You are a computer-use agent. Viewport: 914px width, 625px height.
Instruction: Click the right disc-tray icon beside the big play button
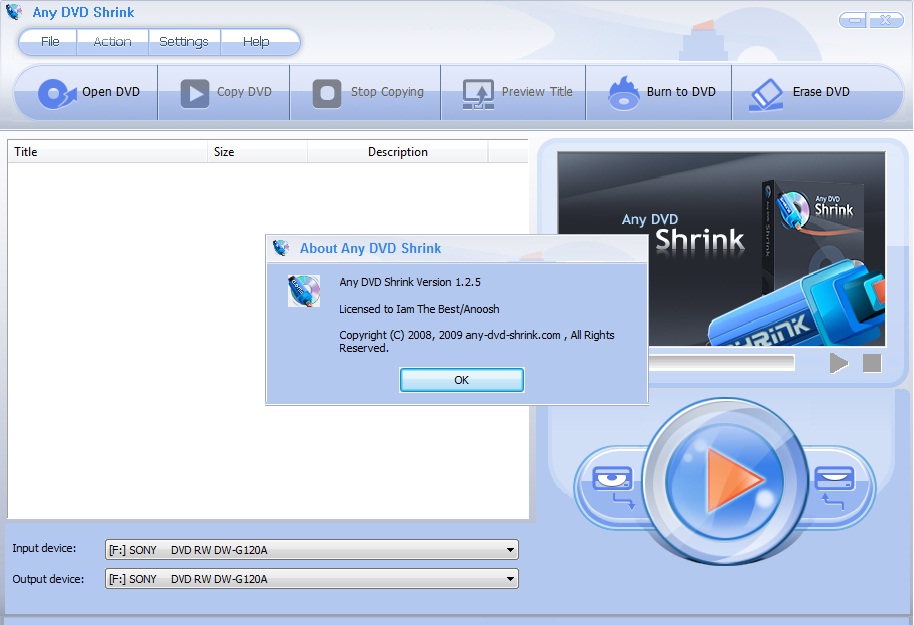coord(833,484)
